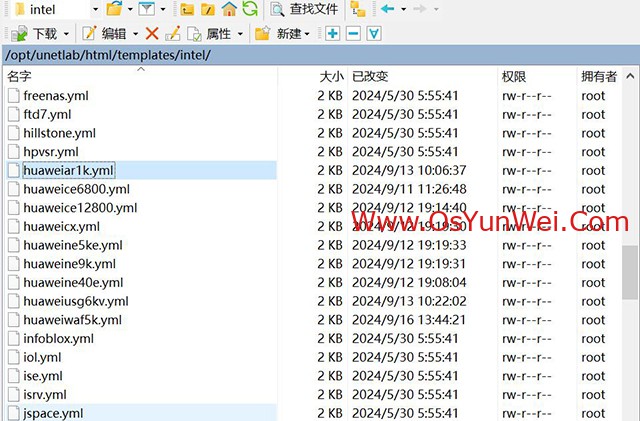
Task: Click the date 2024/9/12 19:19:33
Action: [x=409, y=245]
